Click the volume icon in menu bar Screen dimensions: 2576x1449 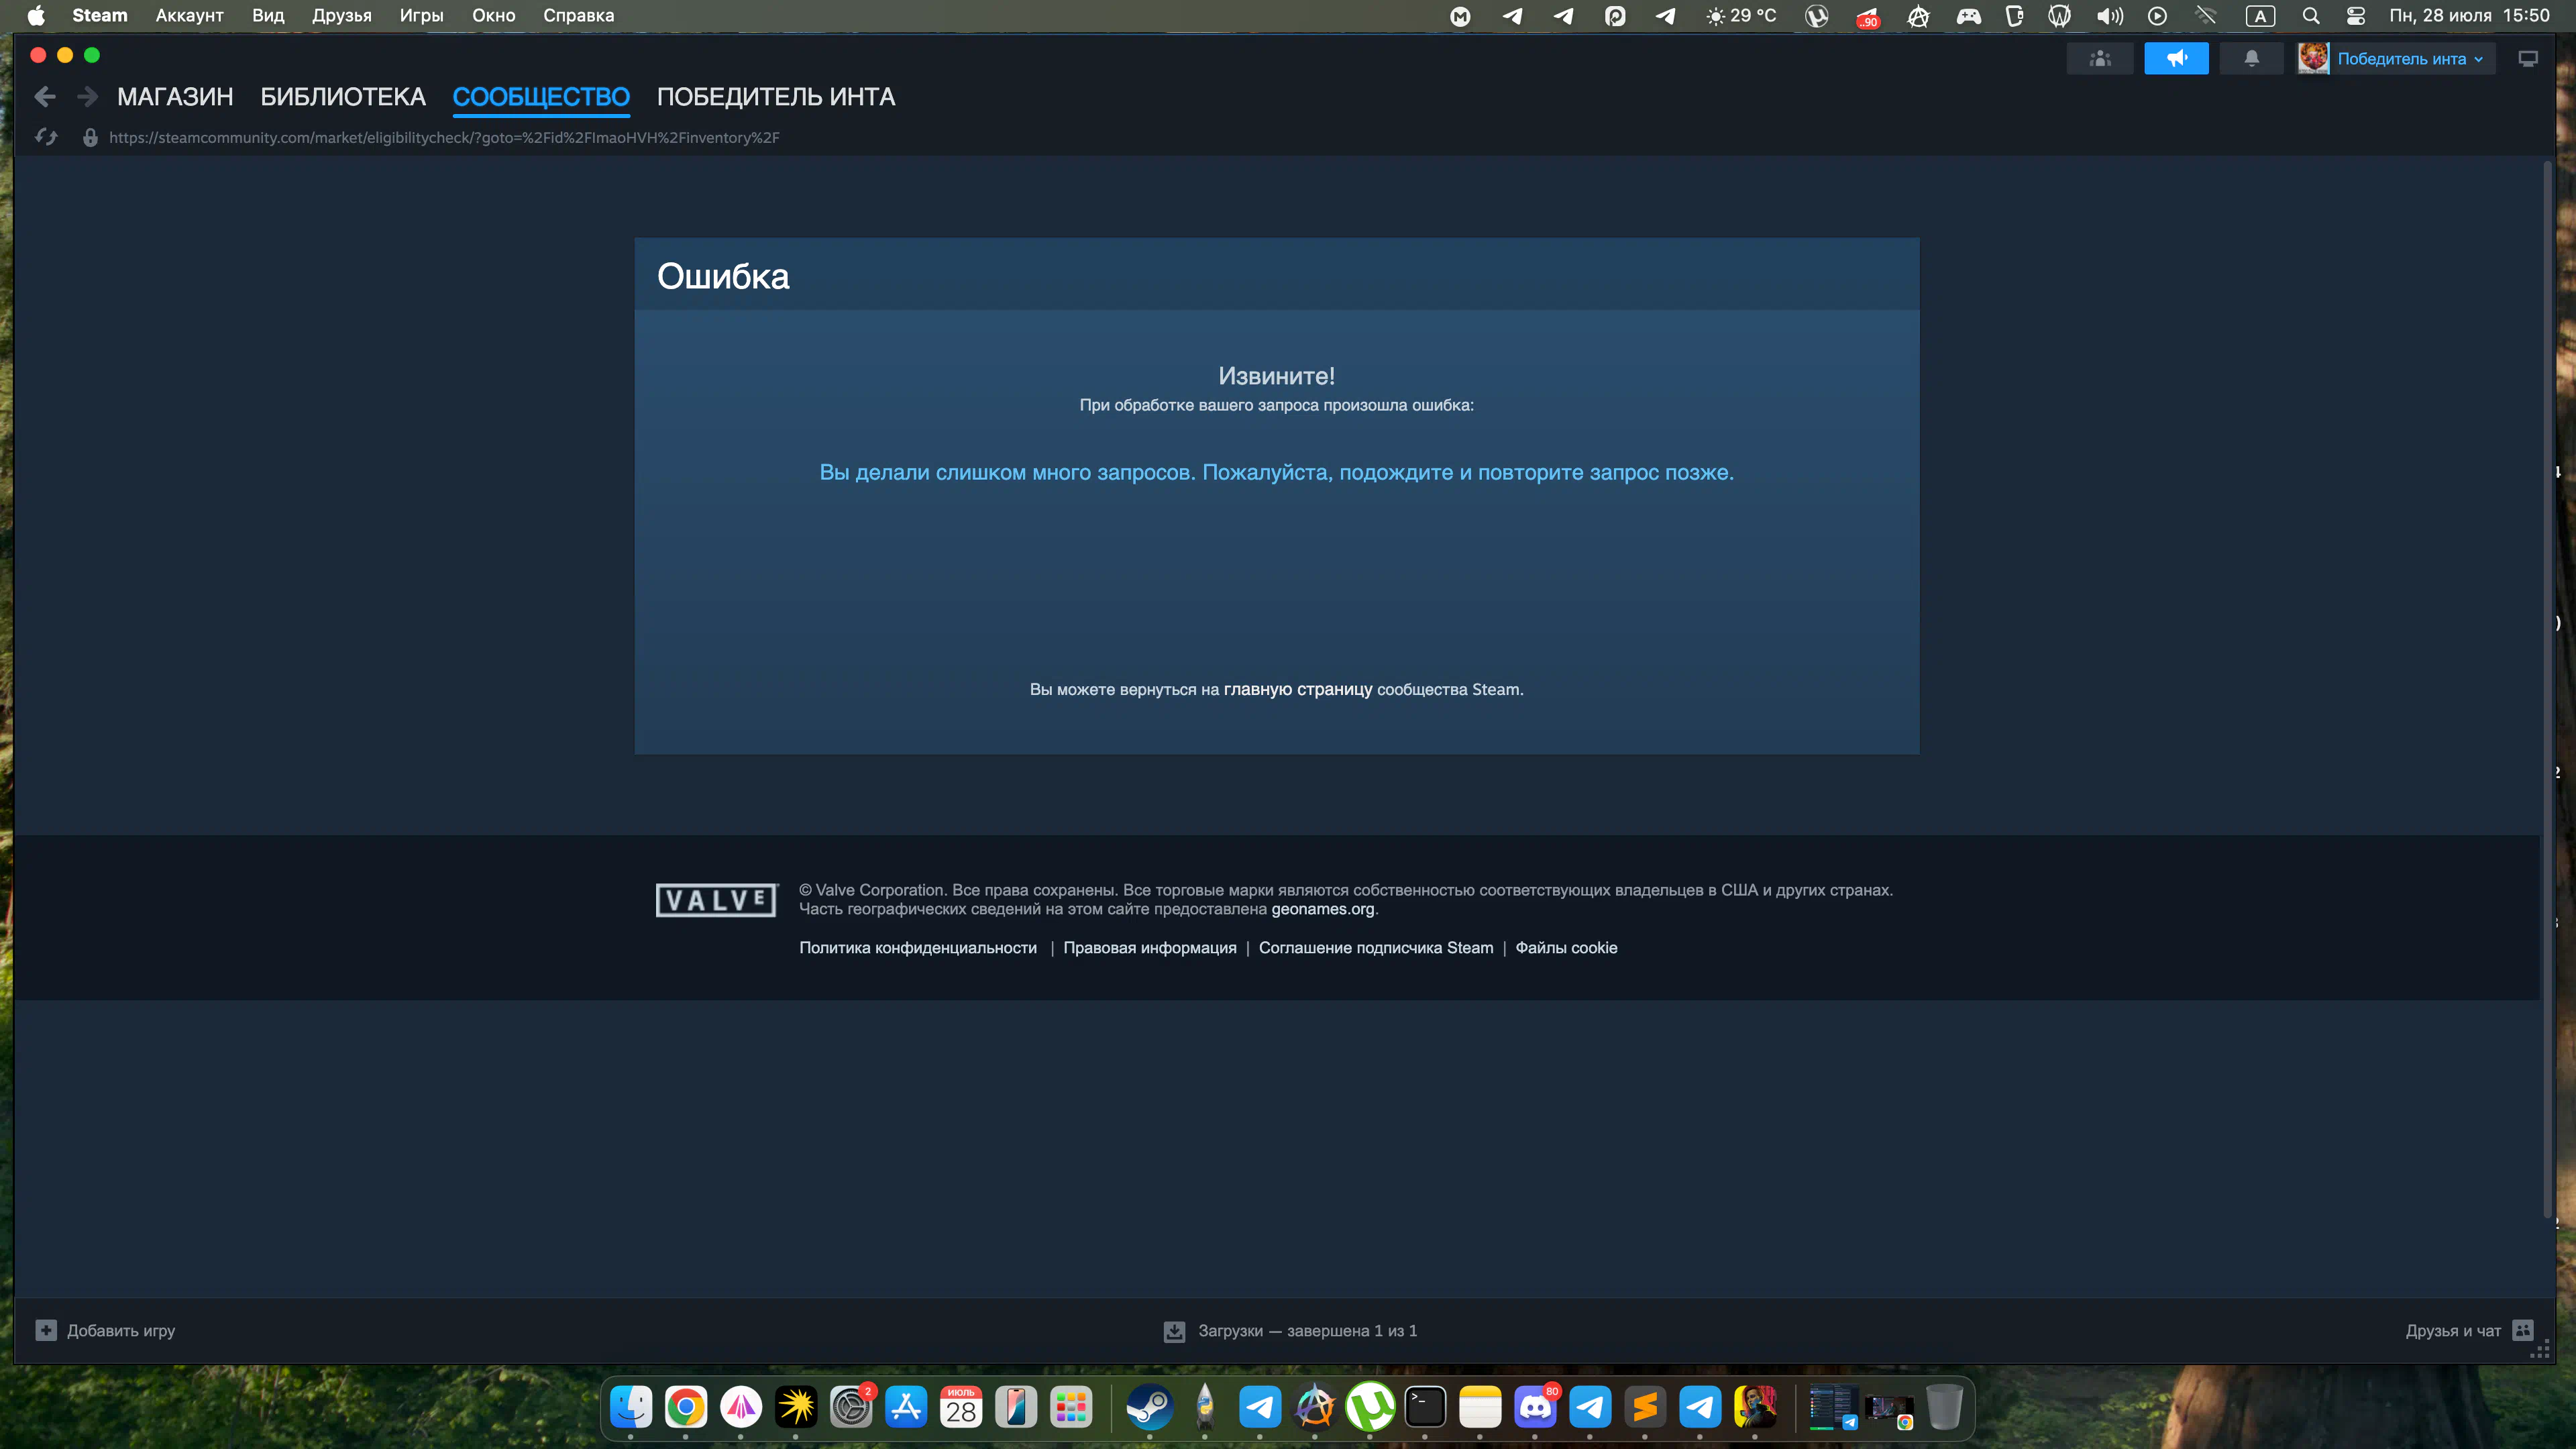point(2109,15)
